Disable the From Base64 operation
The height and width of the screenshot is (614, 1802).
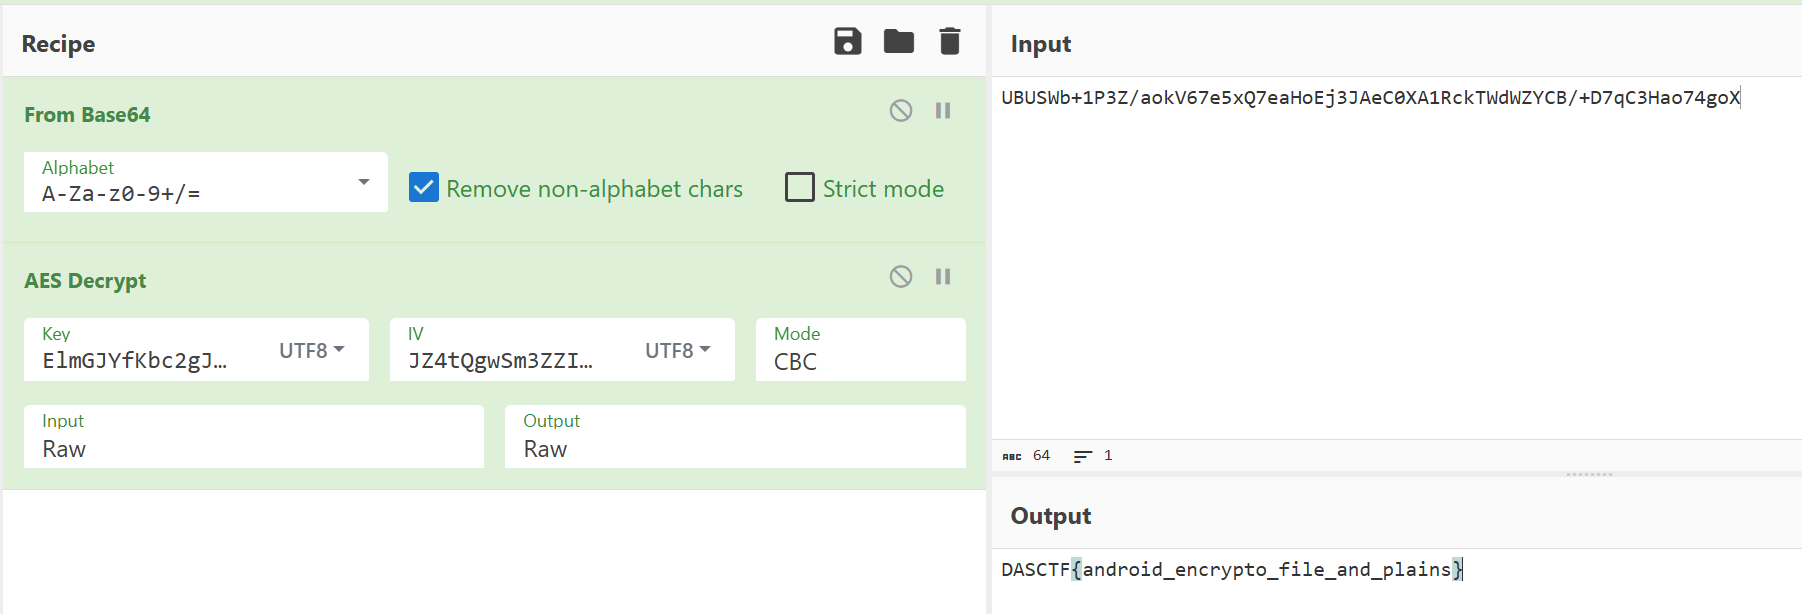tap(901, 111)
